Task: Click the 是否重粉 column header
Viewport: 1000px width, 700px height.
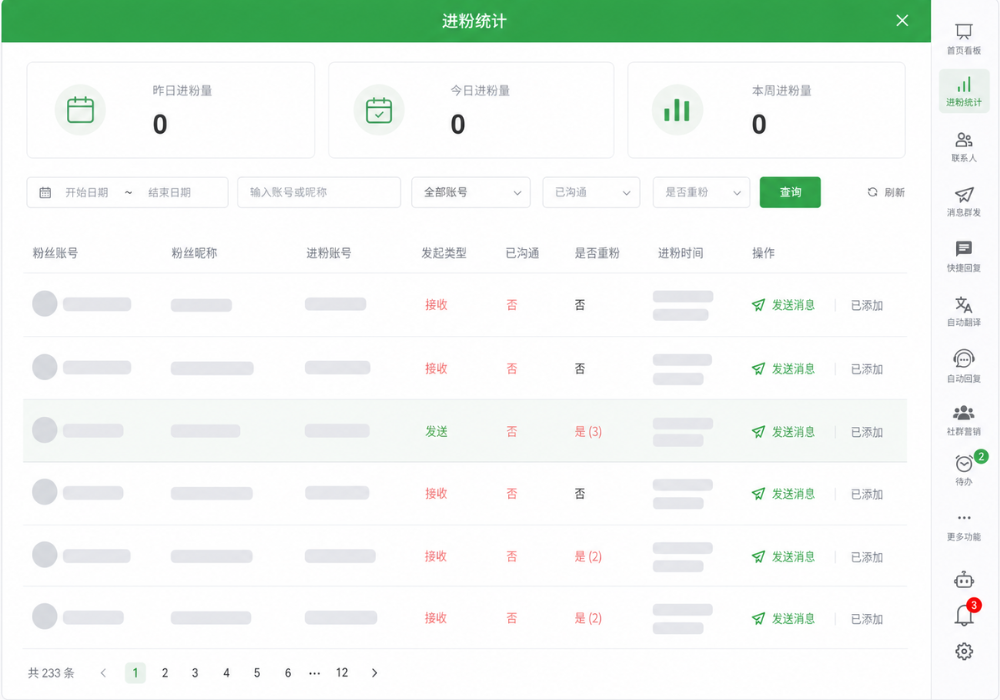Action: click(597, 253)
